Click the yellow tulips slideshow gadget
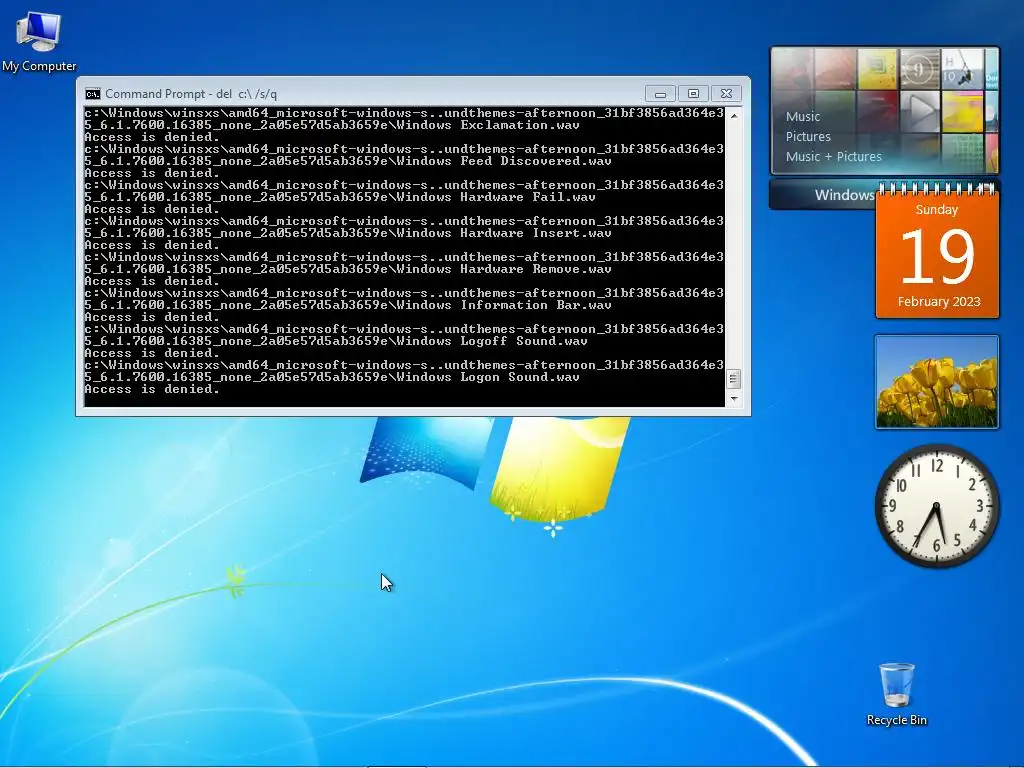 tap(936, 382)
